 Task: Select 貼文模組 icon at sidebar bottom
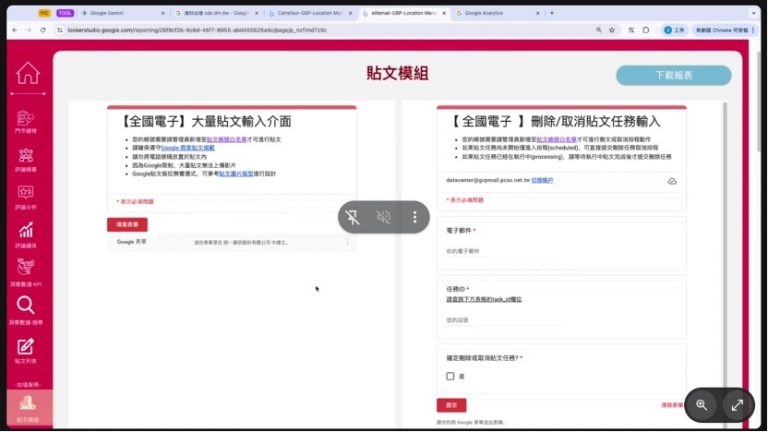point(27,406)
